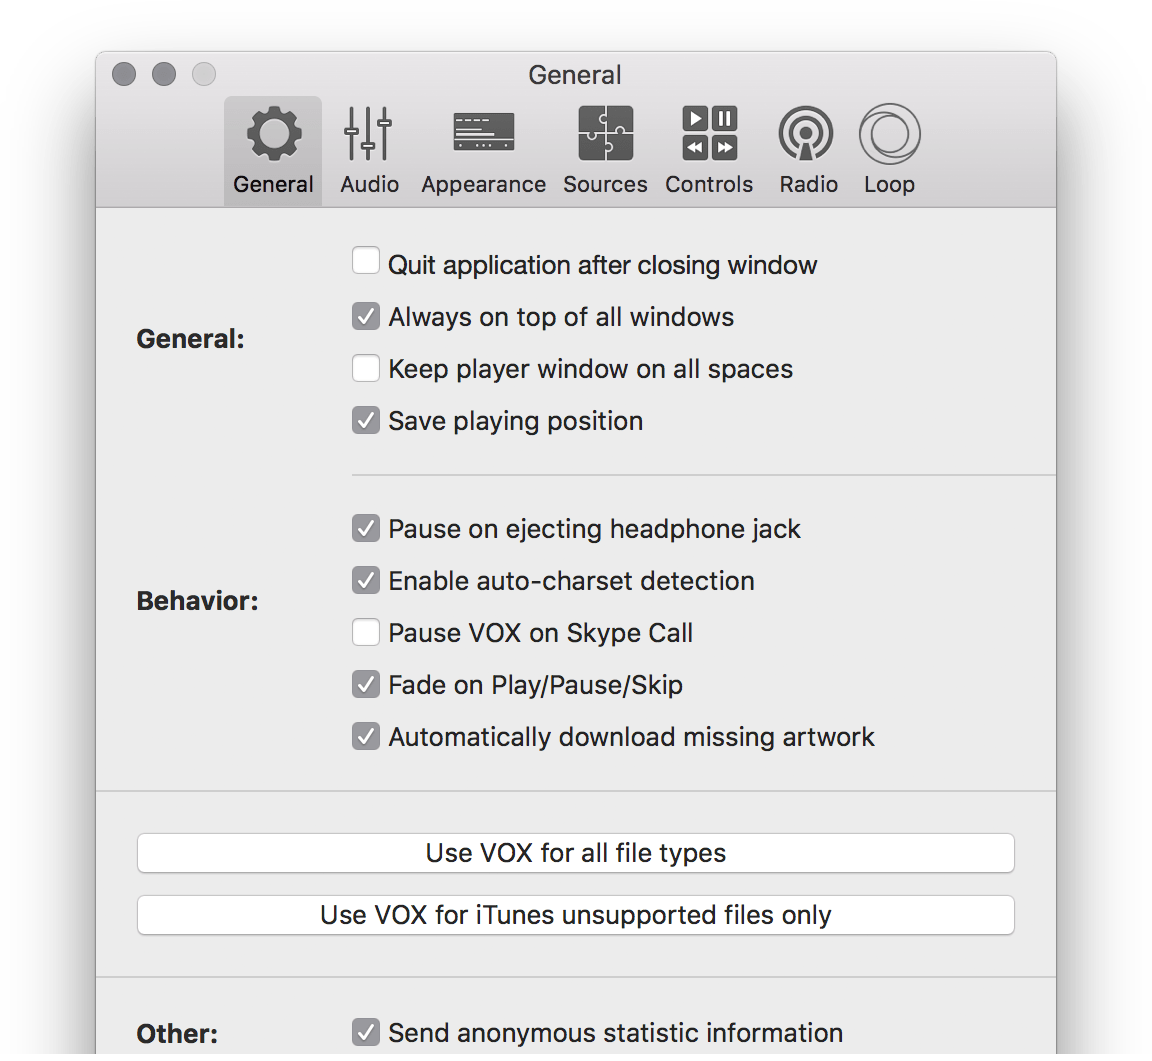1152x1061 pixels.
Task: Enable Pause VOX on Skype Call
Action: pos(366,632)
